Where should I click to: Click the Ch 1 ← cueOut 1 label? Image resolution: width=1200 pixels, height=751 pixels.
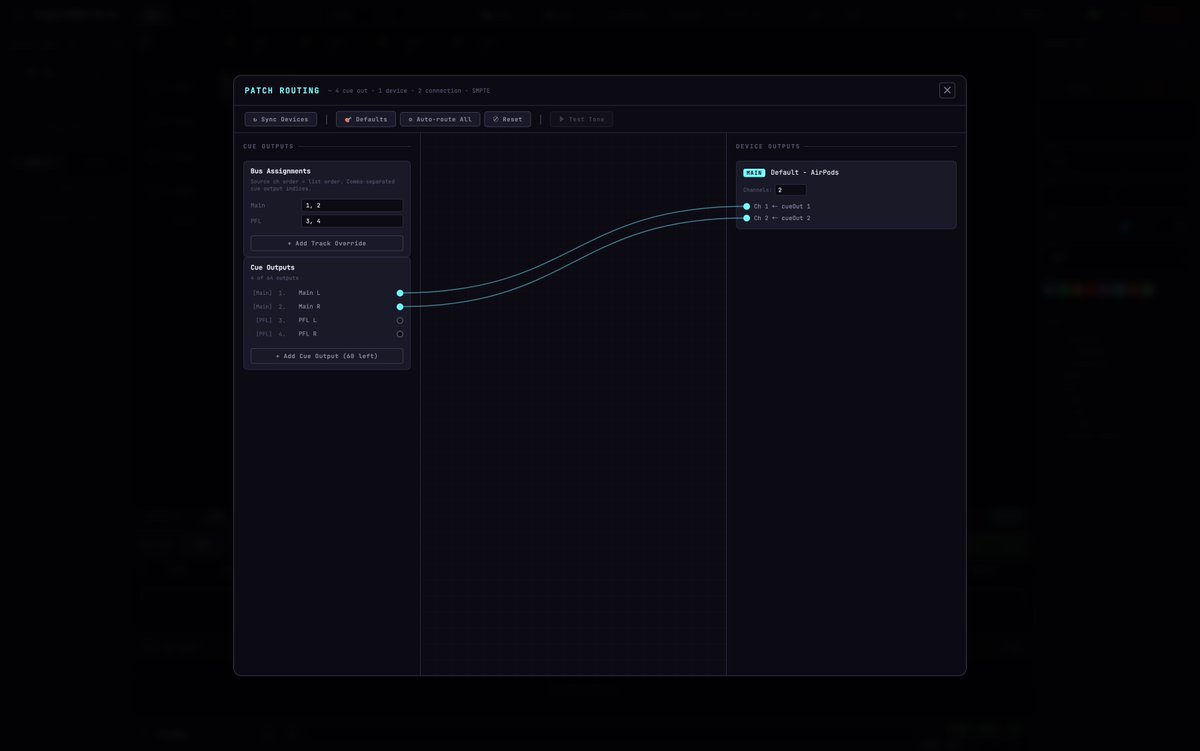[x=782, y=206]
